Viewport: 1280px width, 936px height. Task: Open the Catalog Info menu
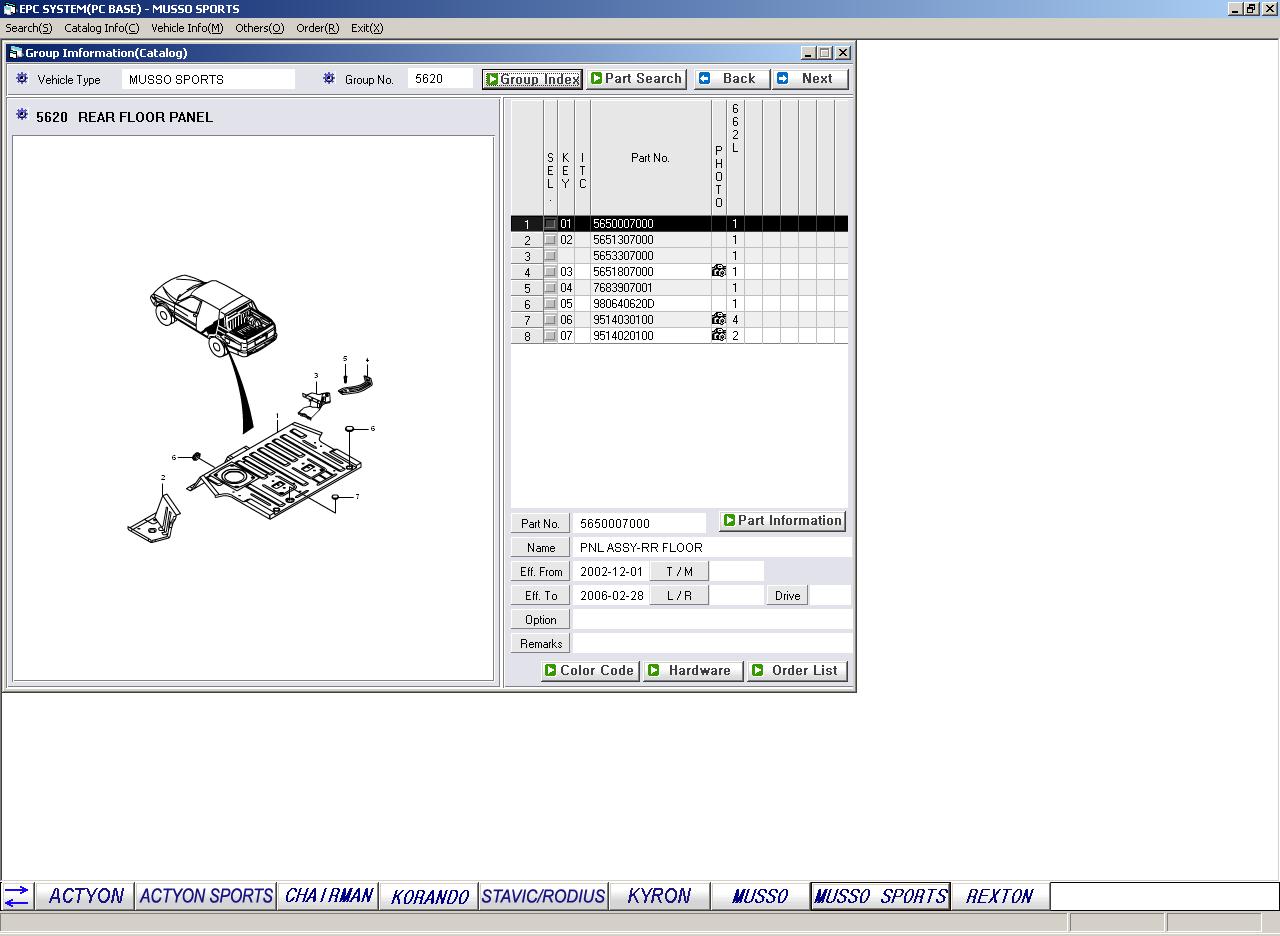(x=102, y=28)
